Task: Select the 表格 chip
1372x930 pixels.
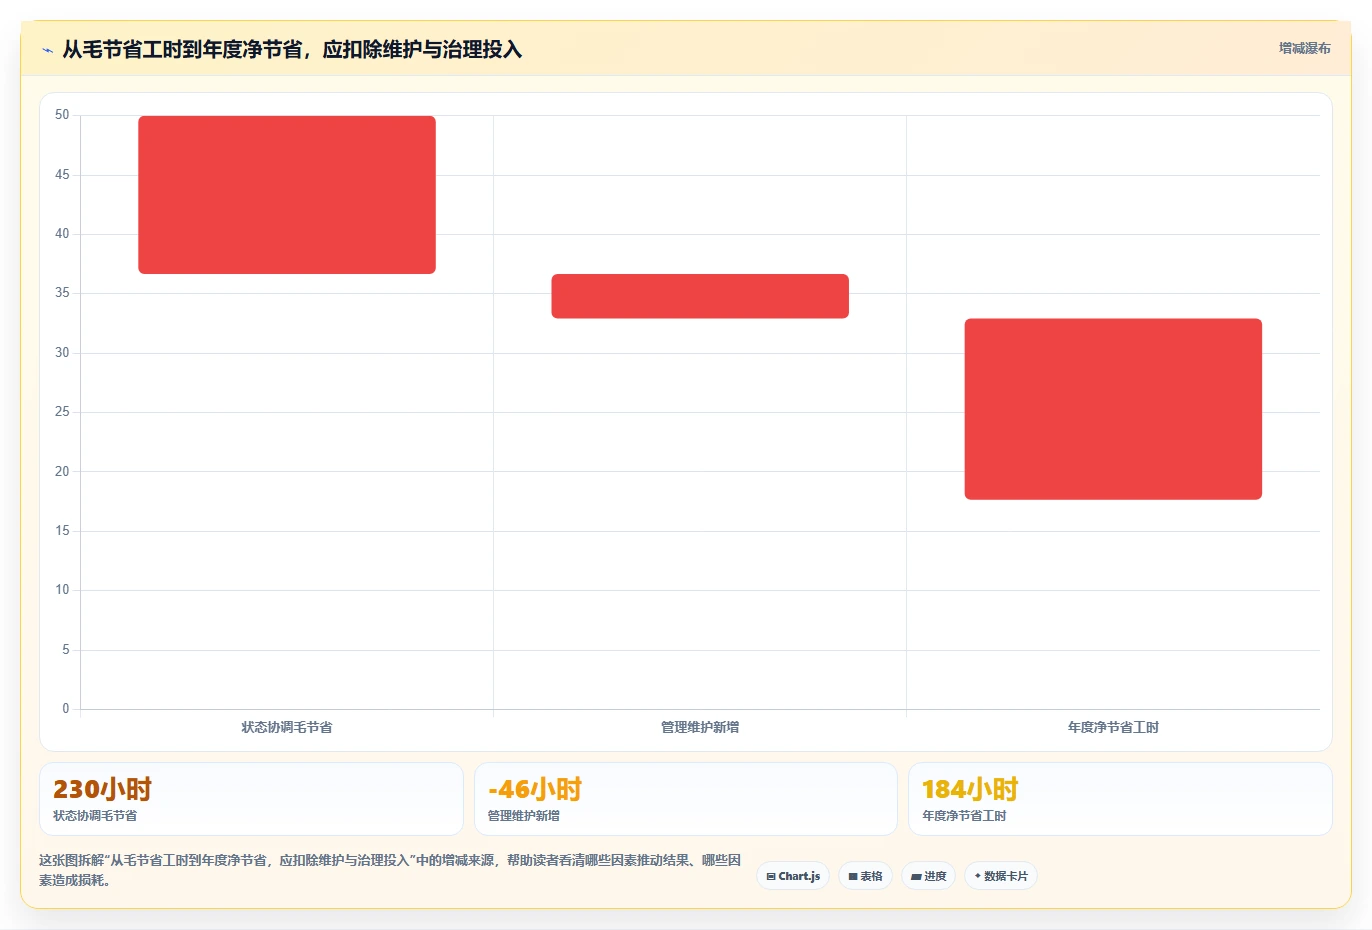Action: click(x=866, y=876)
